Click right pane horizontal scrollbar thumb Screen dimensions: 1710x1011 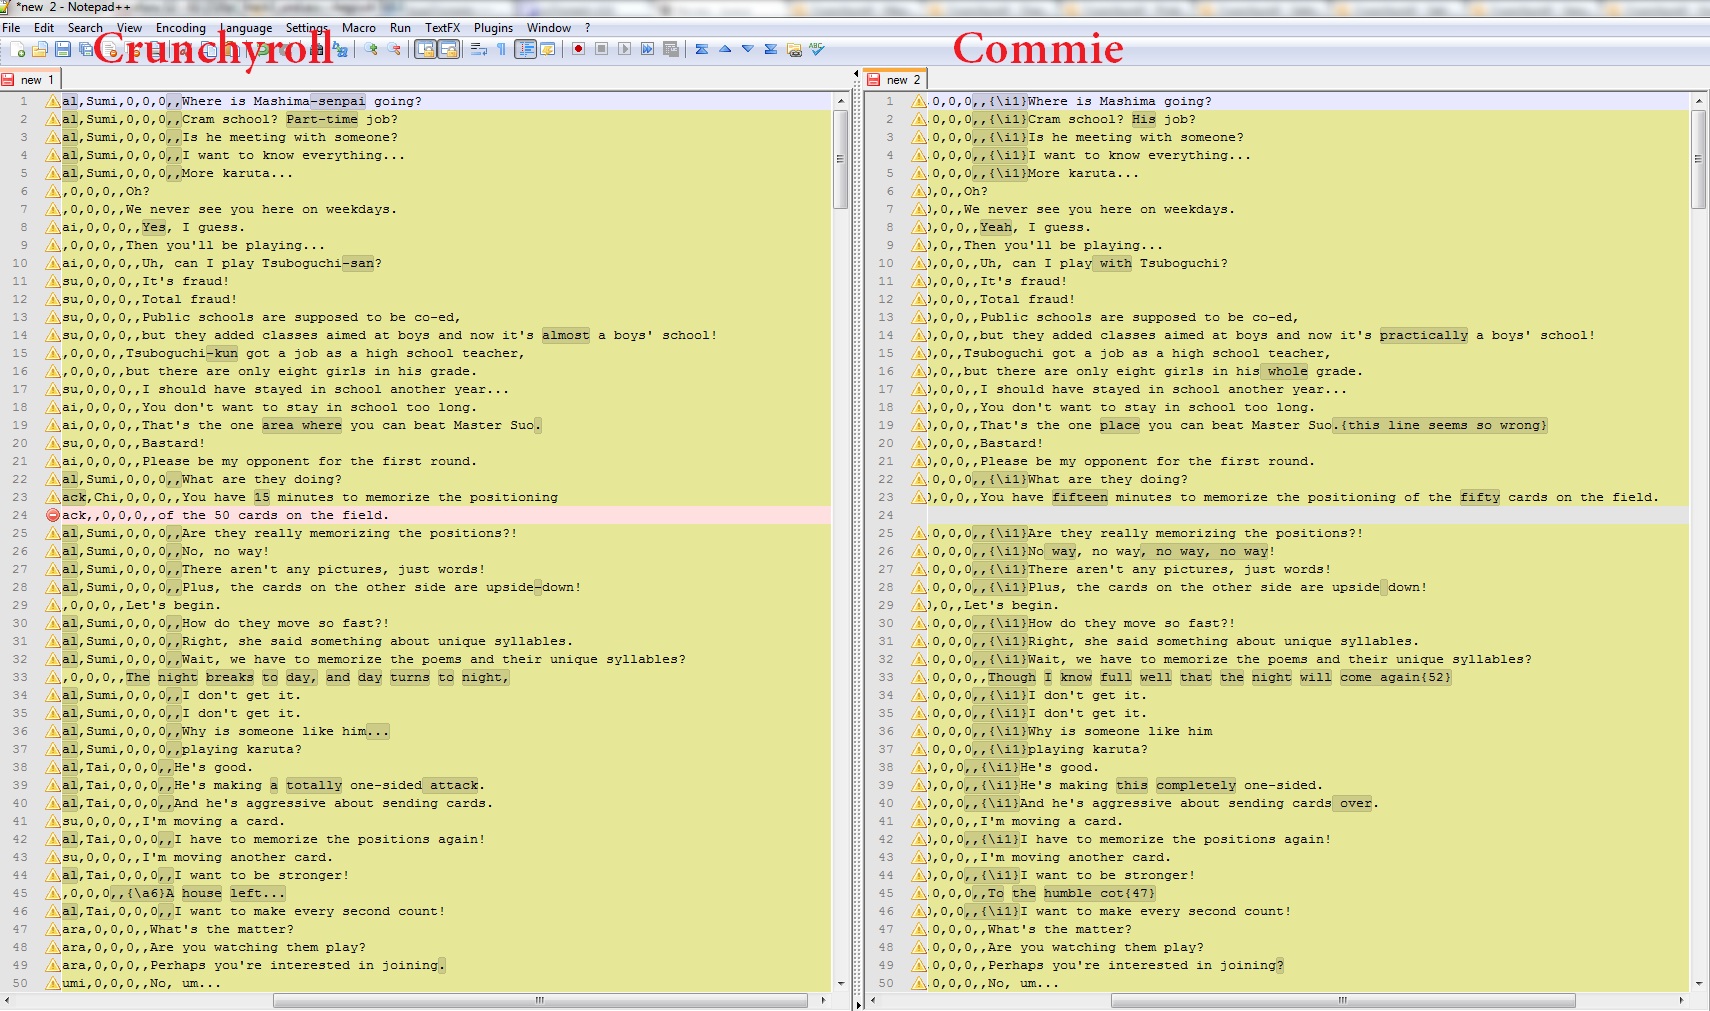[x=1343, y=1000]
